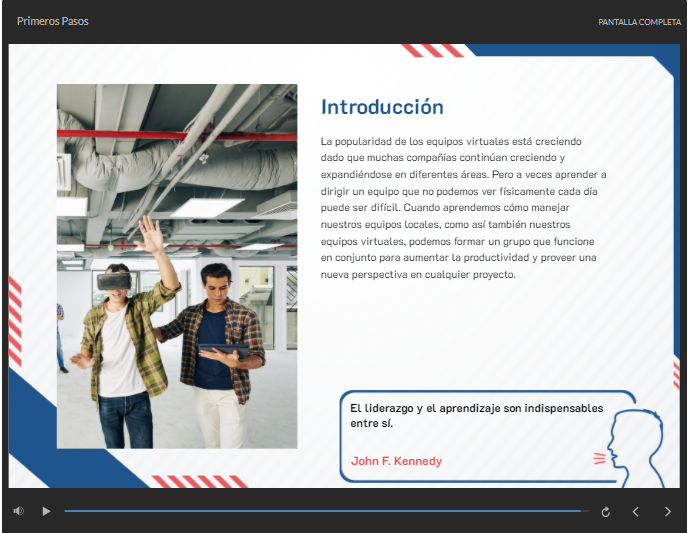Click the quote about liderazgo y aprendizaje
The height and width of the screenshot is (533, 688).
click(x=477, y=415)
